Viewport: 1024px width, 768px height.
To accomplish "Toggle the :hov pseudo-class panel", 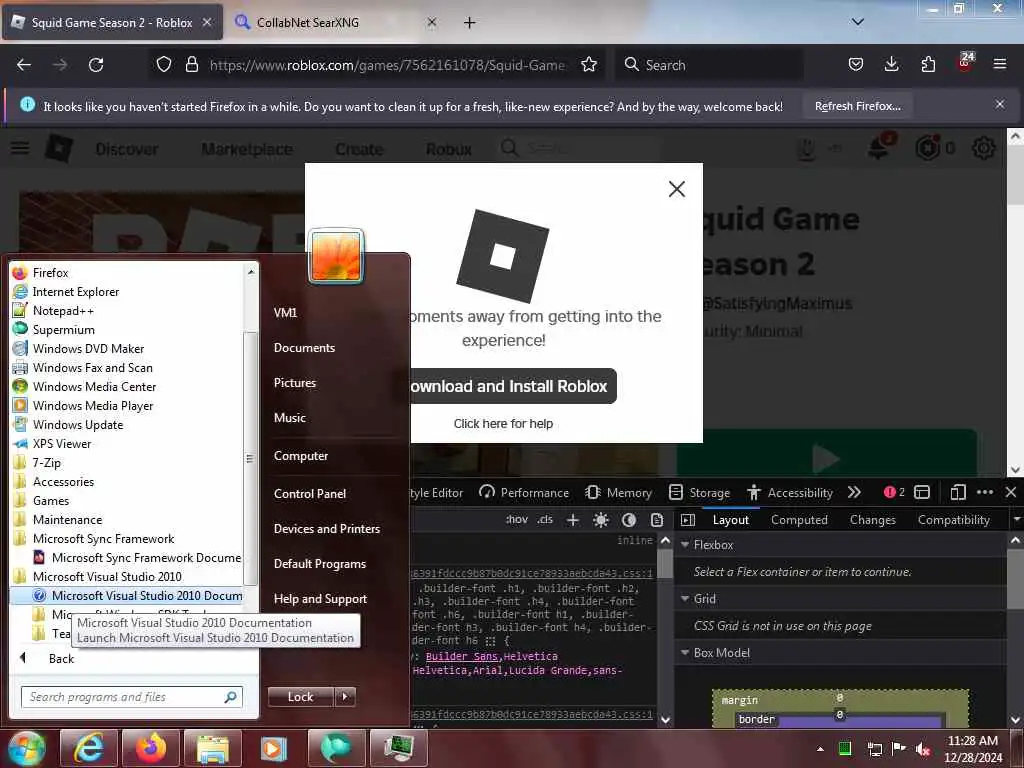I will click(x=517, y=520).
